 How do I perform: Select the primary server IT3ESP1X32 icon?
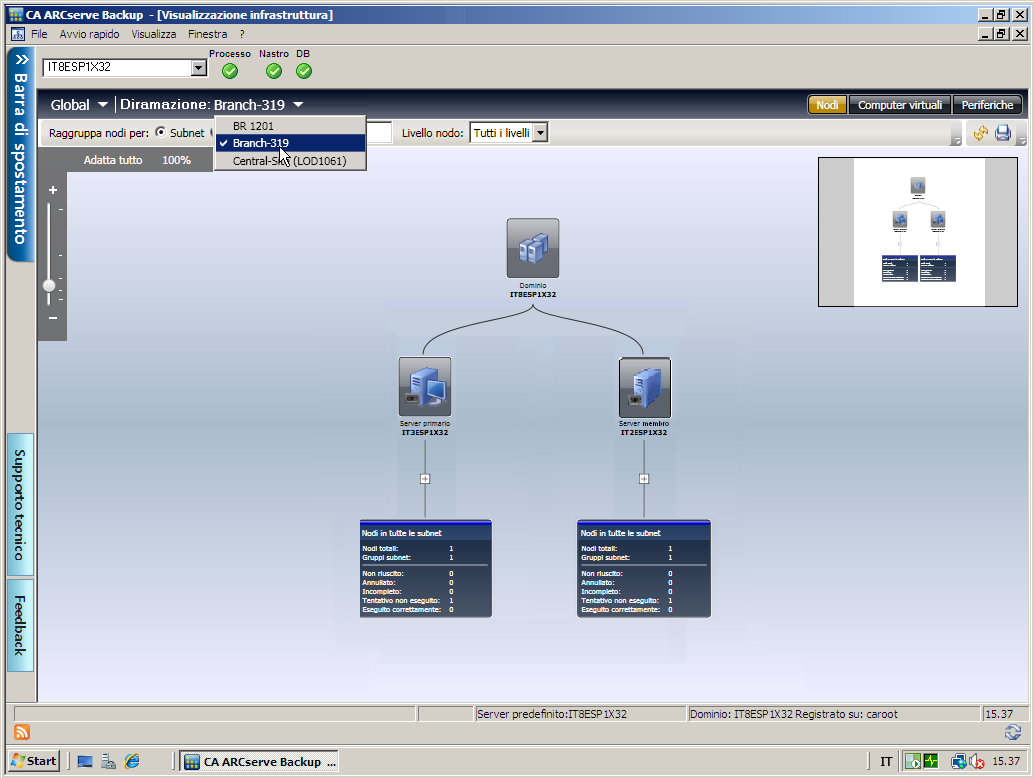click(425, 387)
